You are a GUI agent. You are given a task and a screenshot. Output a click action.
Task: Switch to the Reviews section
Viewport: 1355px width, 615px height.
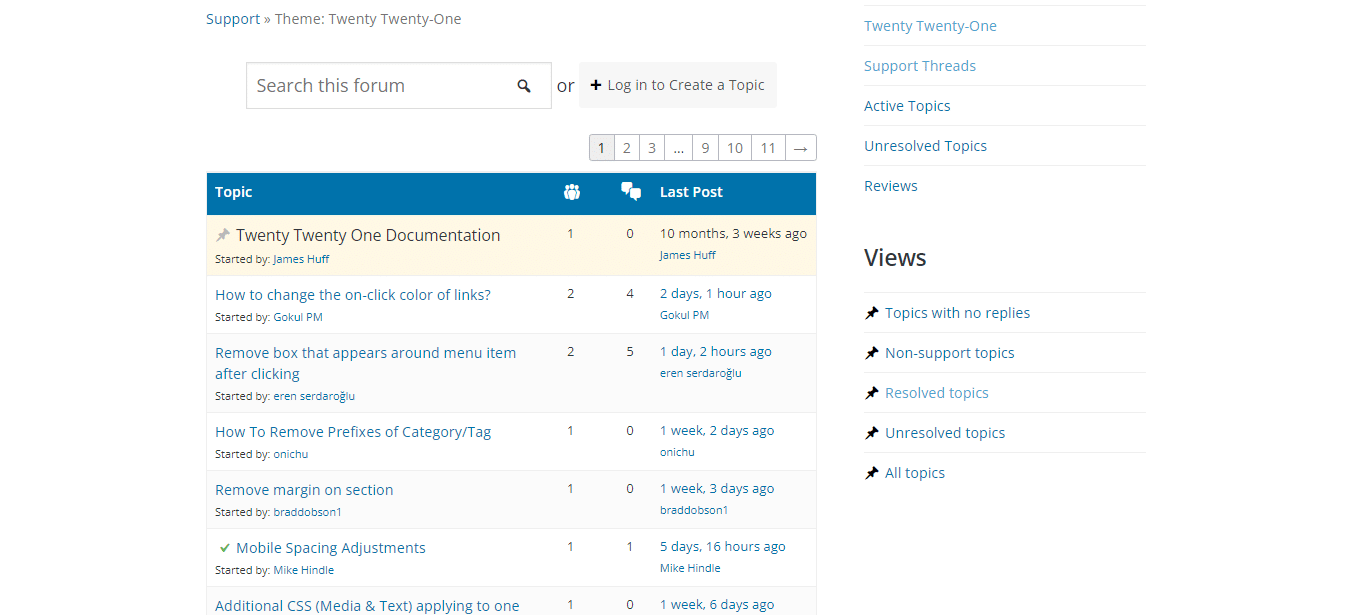890,185
